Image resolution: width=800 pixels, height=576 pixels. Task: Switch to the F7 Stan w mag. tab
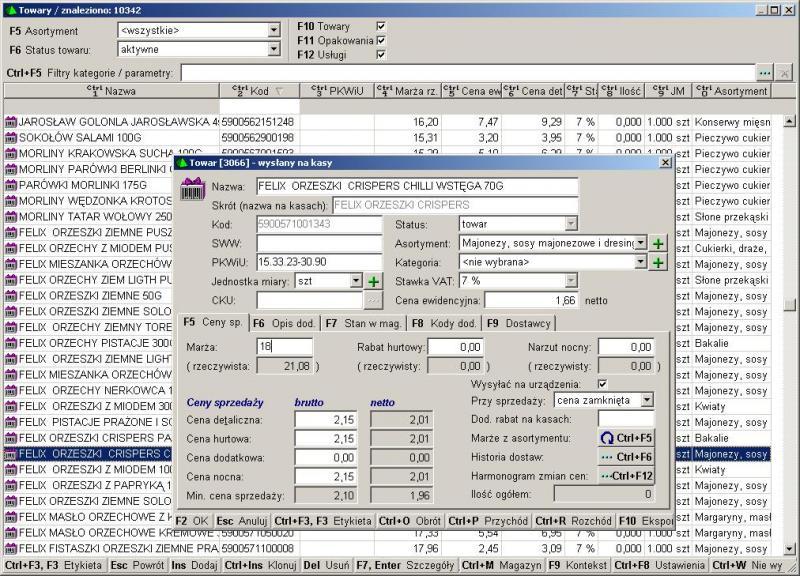(x=364, y=323)
